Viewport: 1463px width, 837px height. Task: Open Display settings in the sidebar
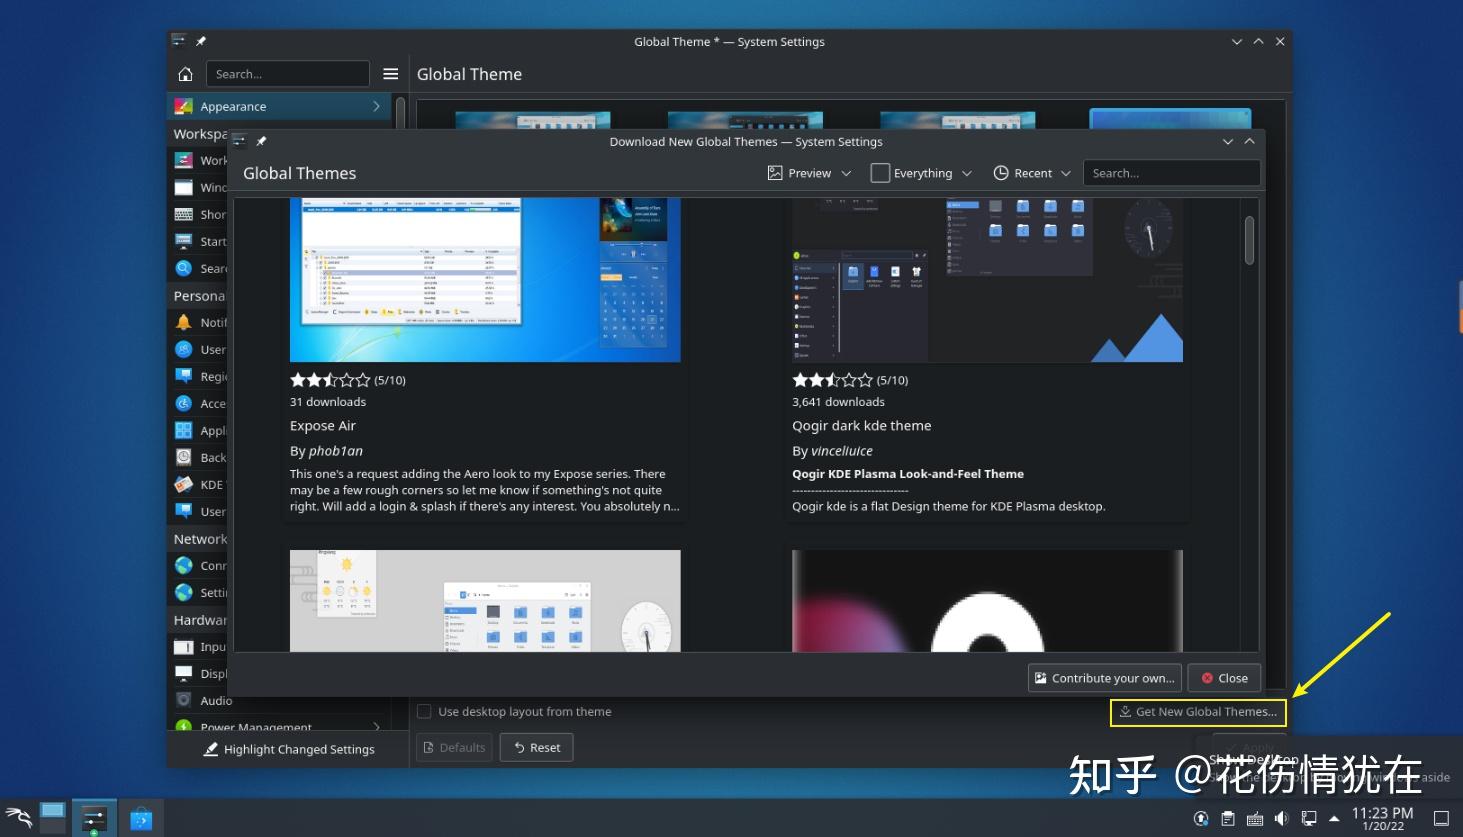(x=183, y=673)
